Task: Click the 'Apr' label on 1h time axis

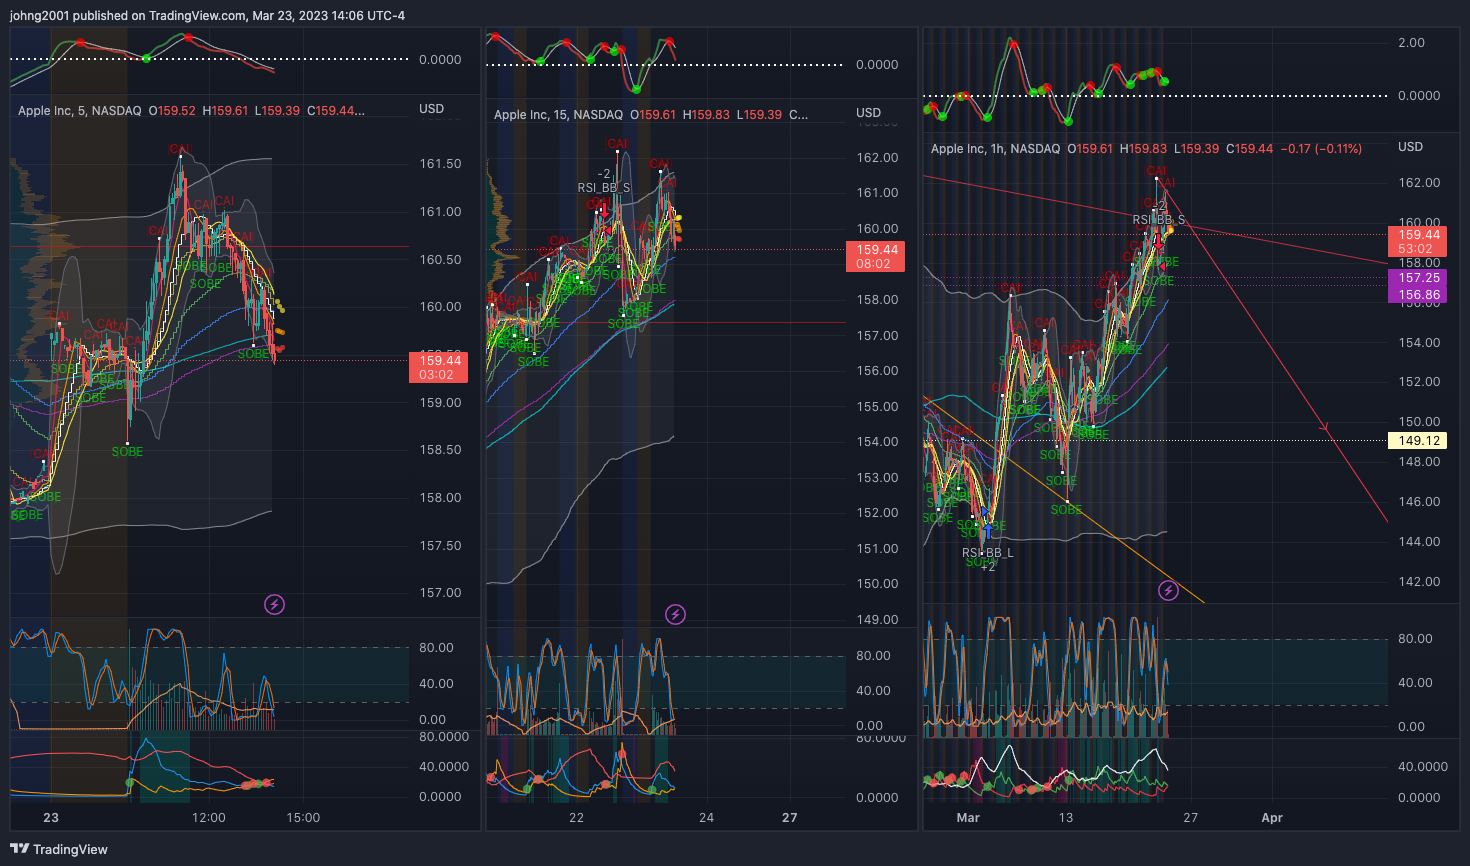Action: [1272, 818]
